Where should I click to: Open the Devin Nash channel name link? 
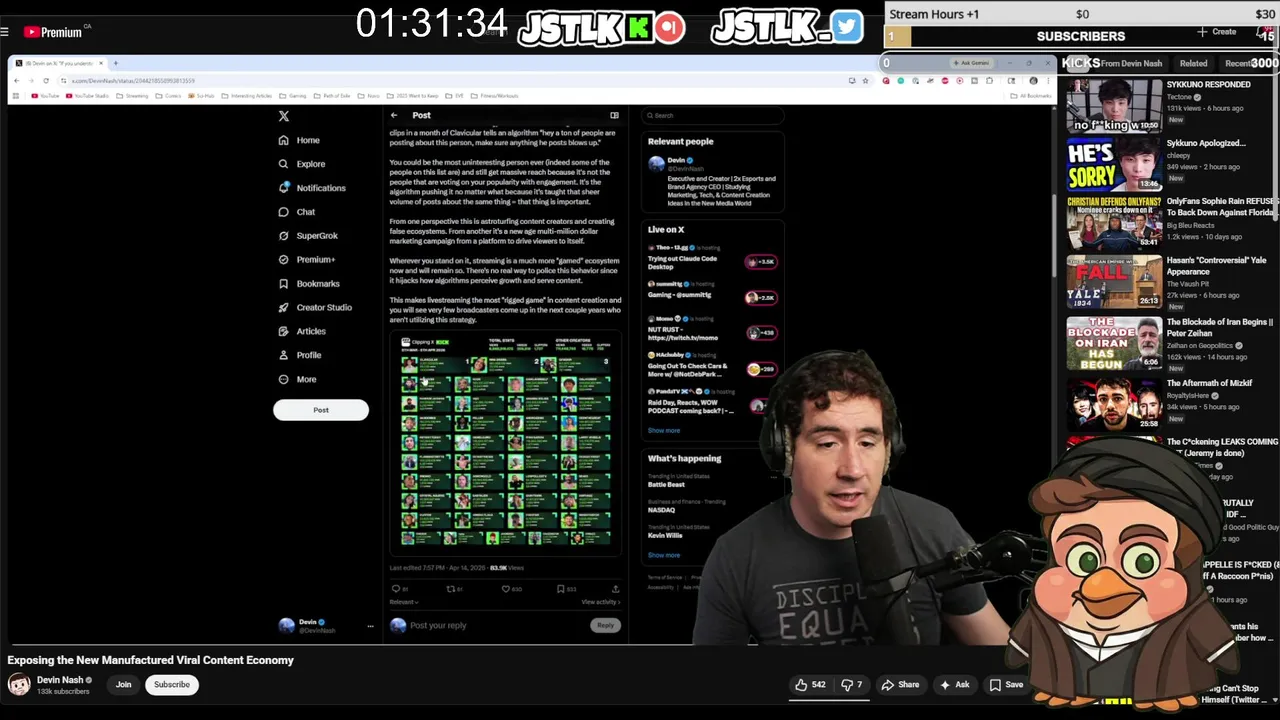point(60,680)
